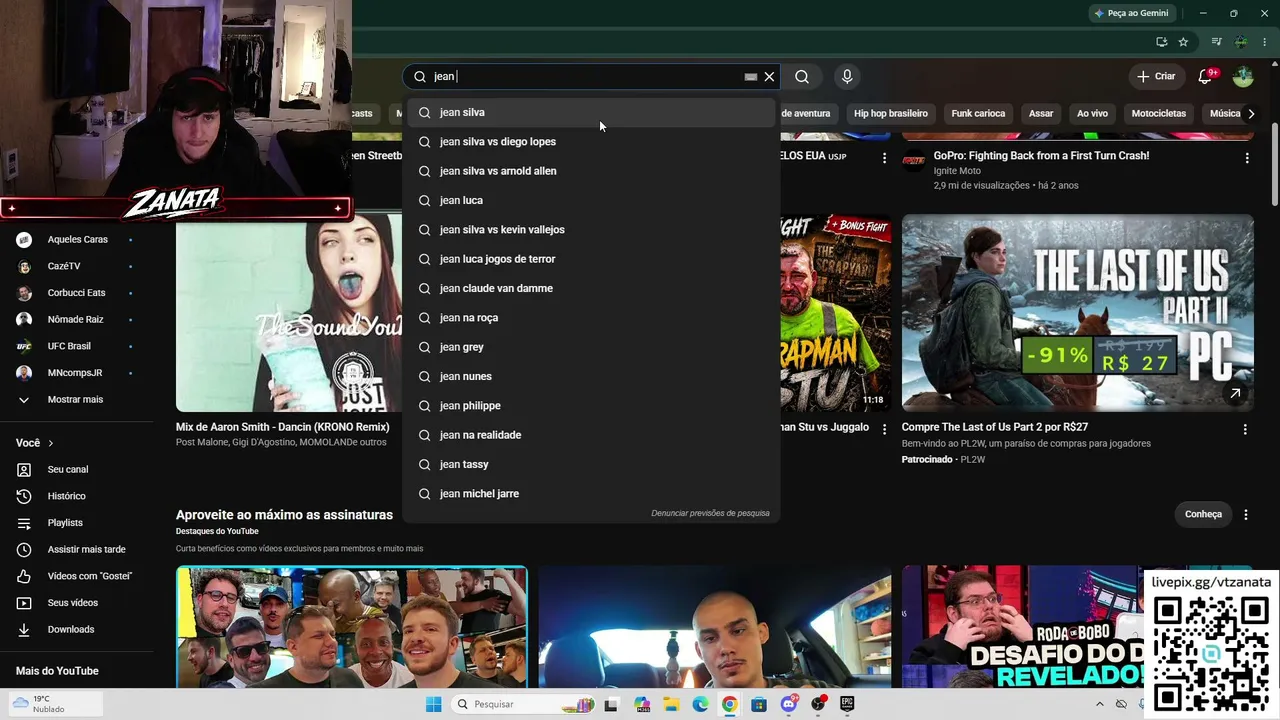Open Playlists in the sidebar
1280x720 pixels.
click(65, 523)
